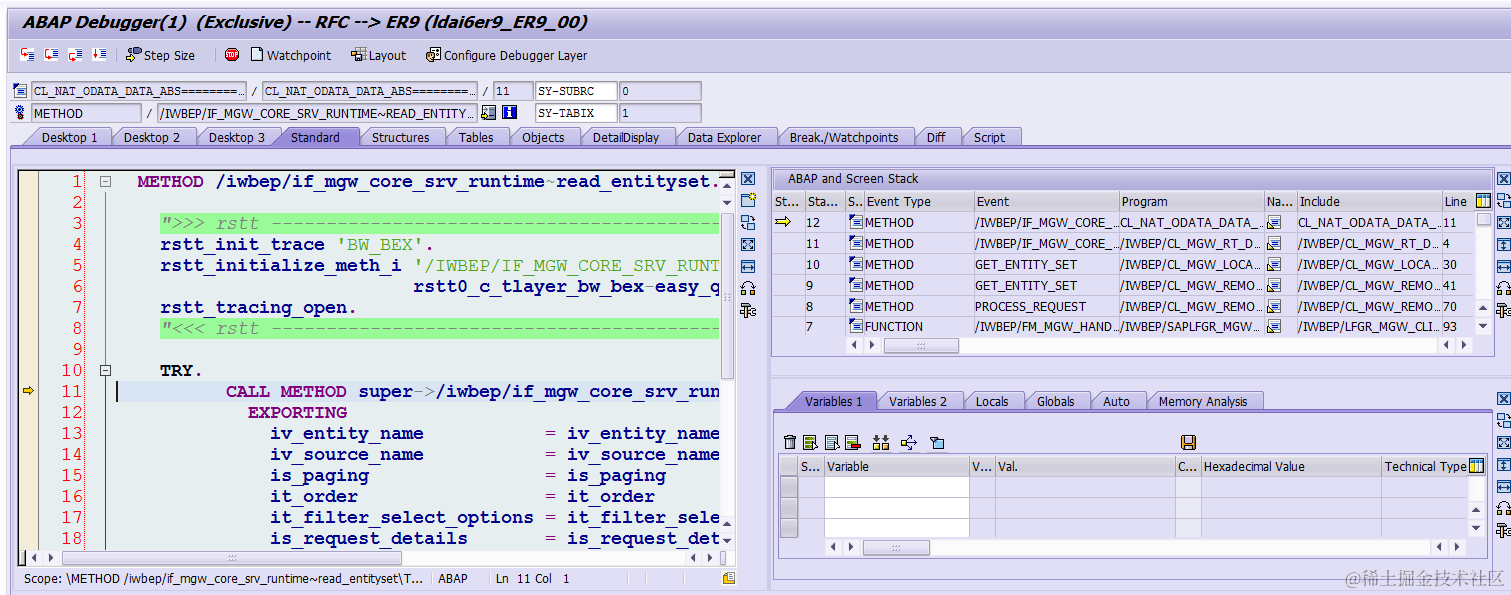Click the horizontal maximize icon beside the source editor
The width and height of the screenshot is (1511, 595).
tap(748, 267)
